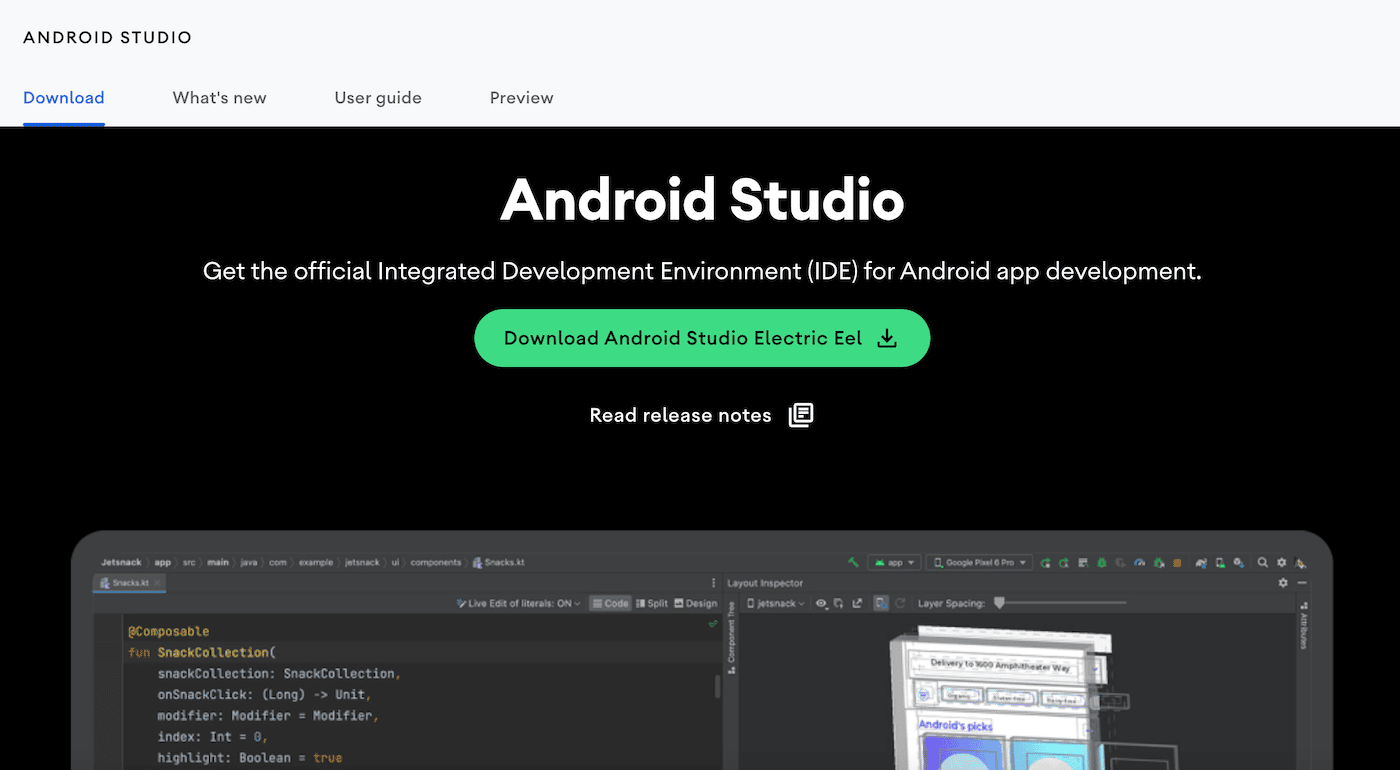Click the release notes document icon
This screenshot has height=770, width=1400.
(x=801, y=415)
